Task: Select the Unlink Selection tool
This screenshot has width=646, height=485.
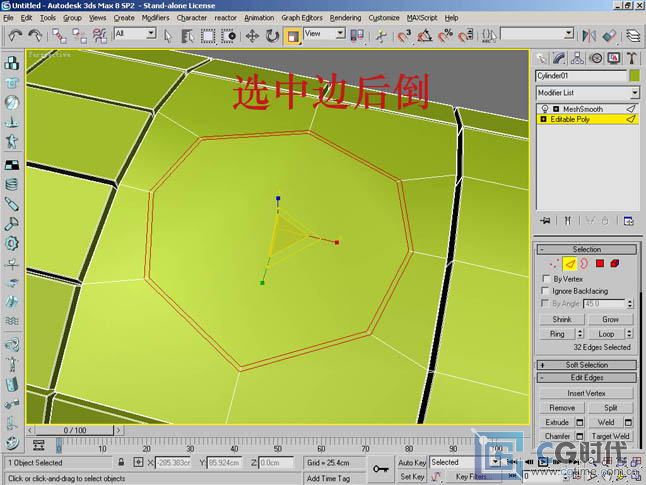Action: (79, 36)
